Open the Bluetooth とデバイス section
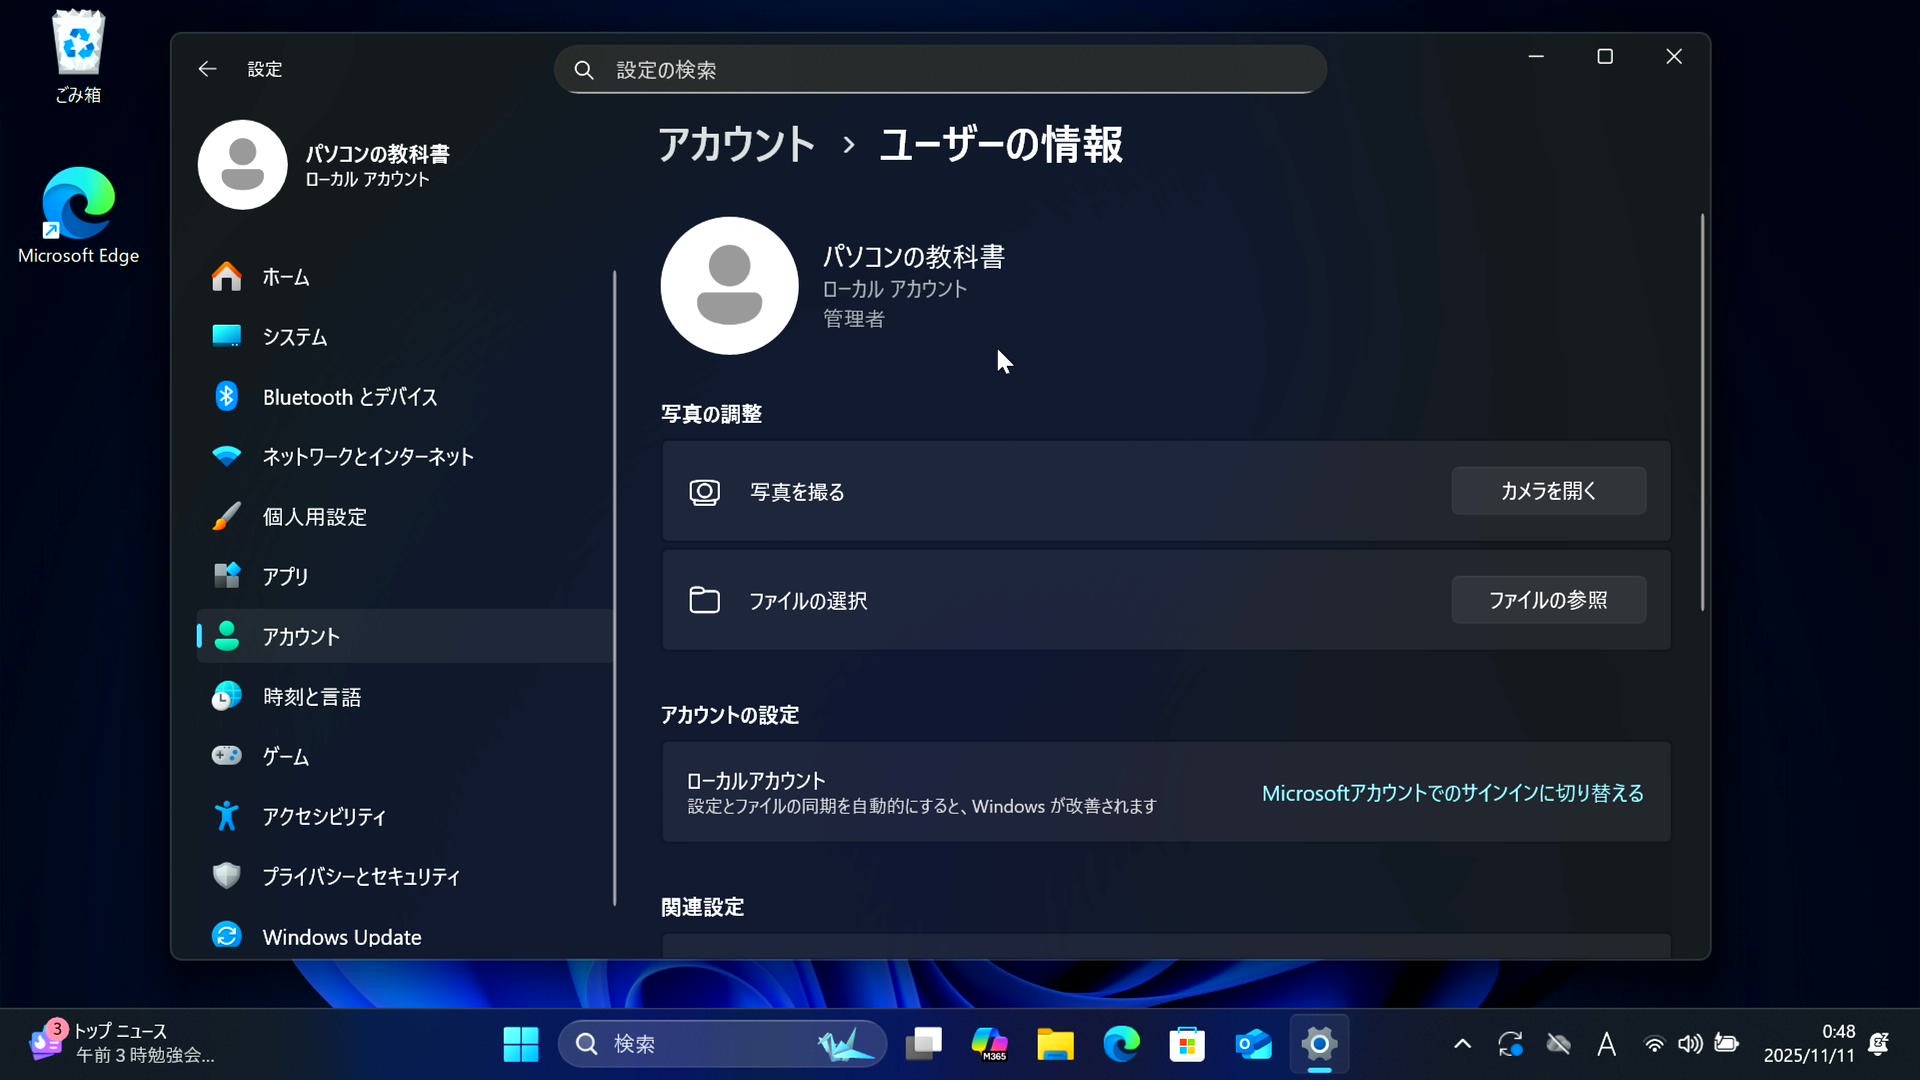 point(349,397)
